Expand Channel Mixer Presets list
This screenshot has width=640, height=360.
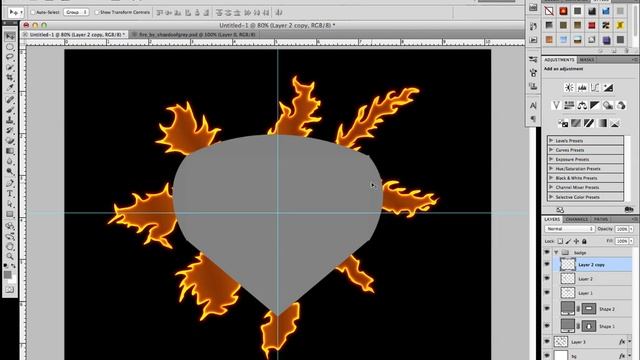pos(551,187)
